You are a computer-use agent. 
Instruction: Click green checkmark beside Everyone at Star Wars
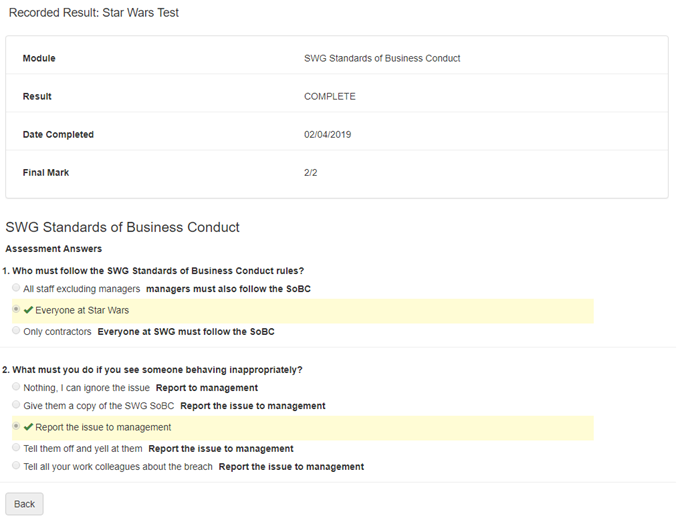(29, 310)
